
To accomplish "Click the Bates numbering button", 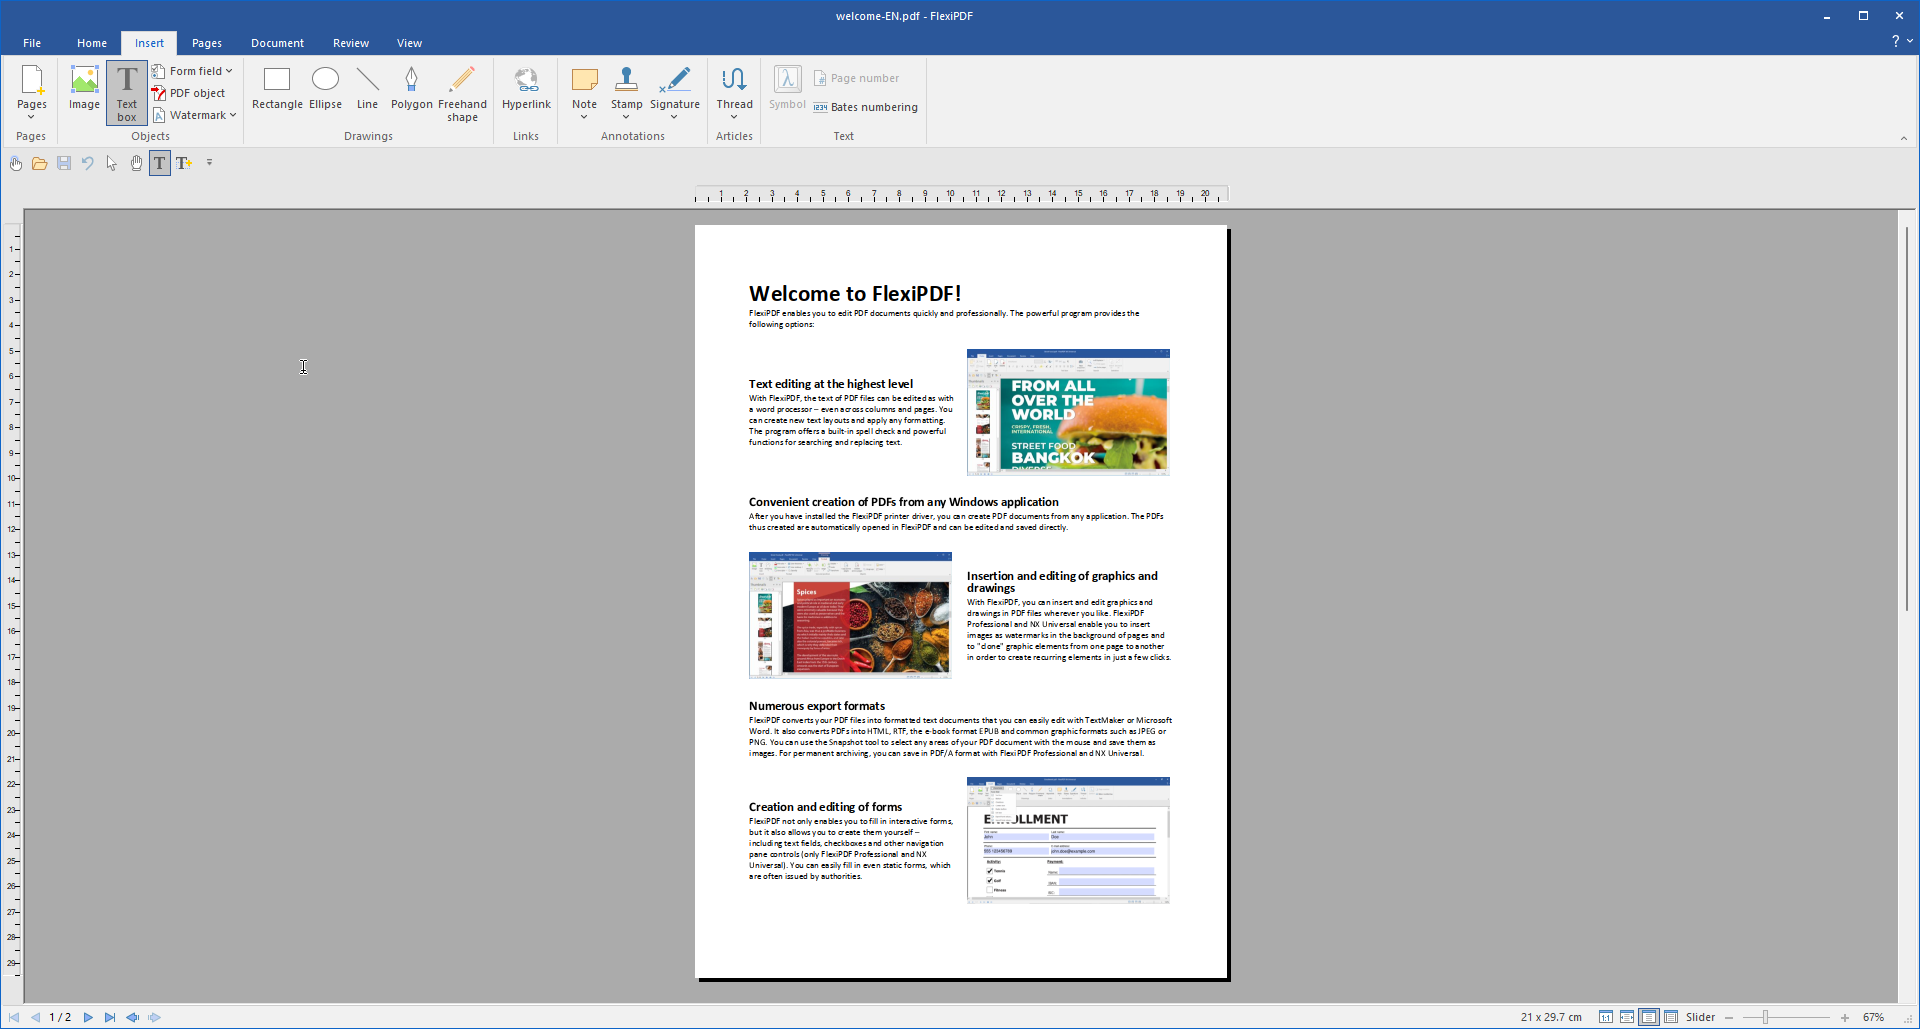I will coord(866,107).
